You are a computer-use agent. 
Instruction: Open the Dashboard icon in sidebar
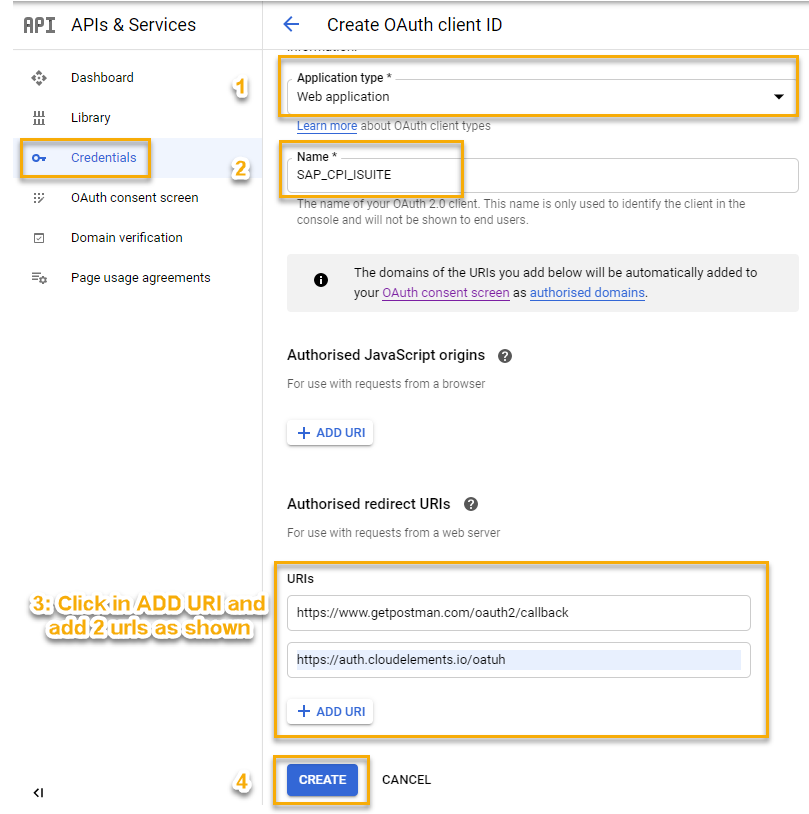pos(39,78)
